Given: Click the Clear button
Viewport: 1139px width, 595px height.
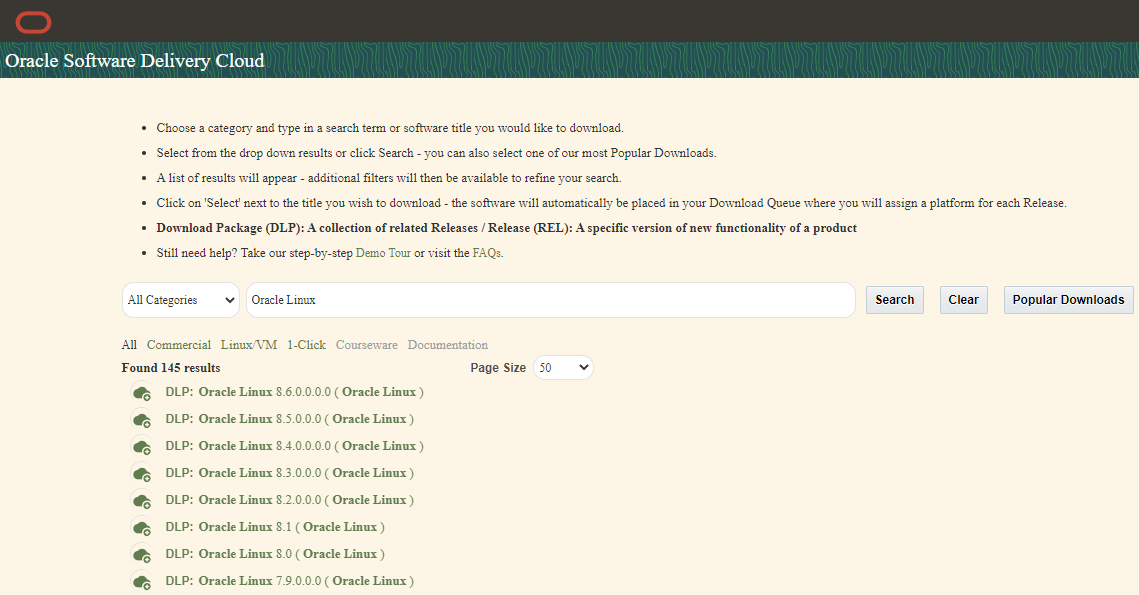Looking at the screenshot, I should [x=962, y=299].
